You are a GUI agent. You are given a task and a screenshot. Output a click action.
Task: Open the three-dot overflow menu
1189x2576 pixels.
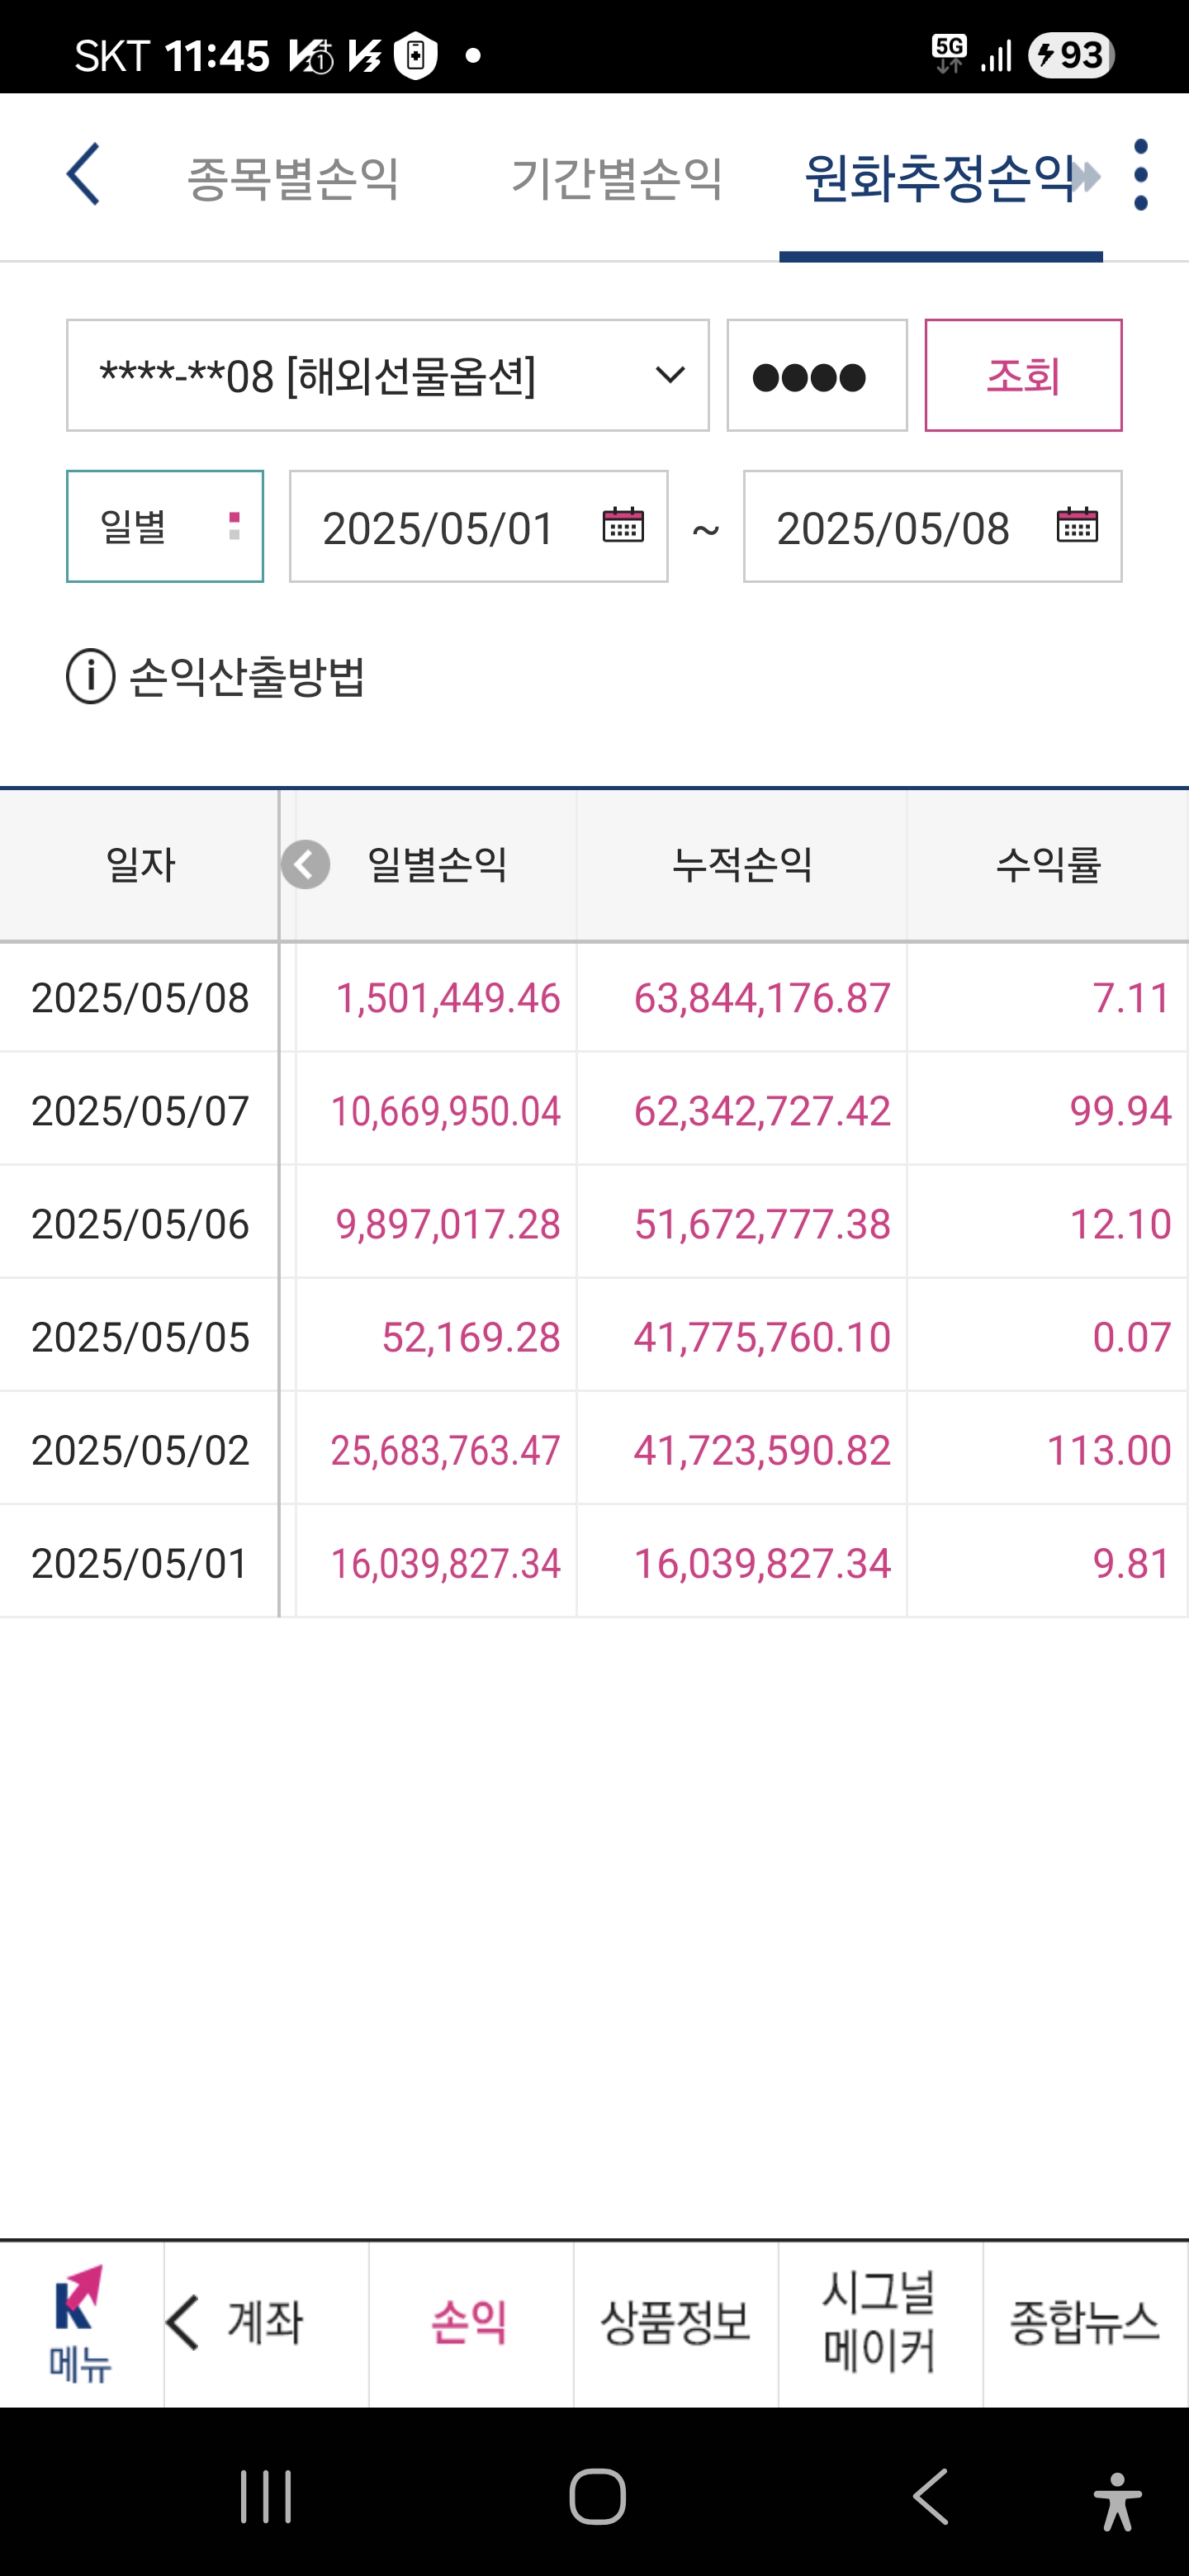click(1140, 175)
